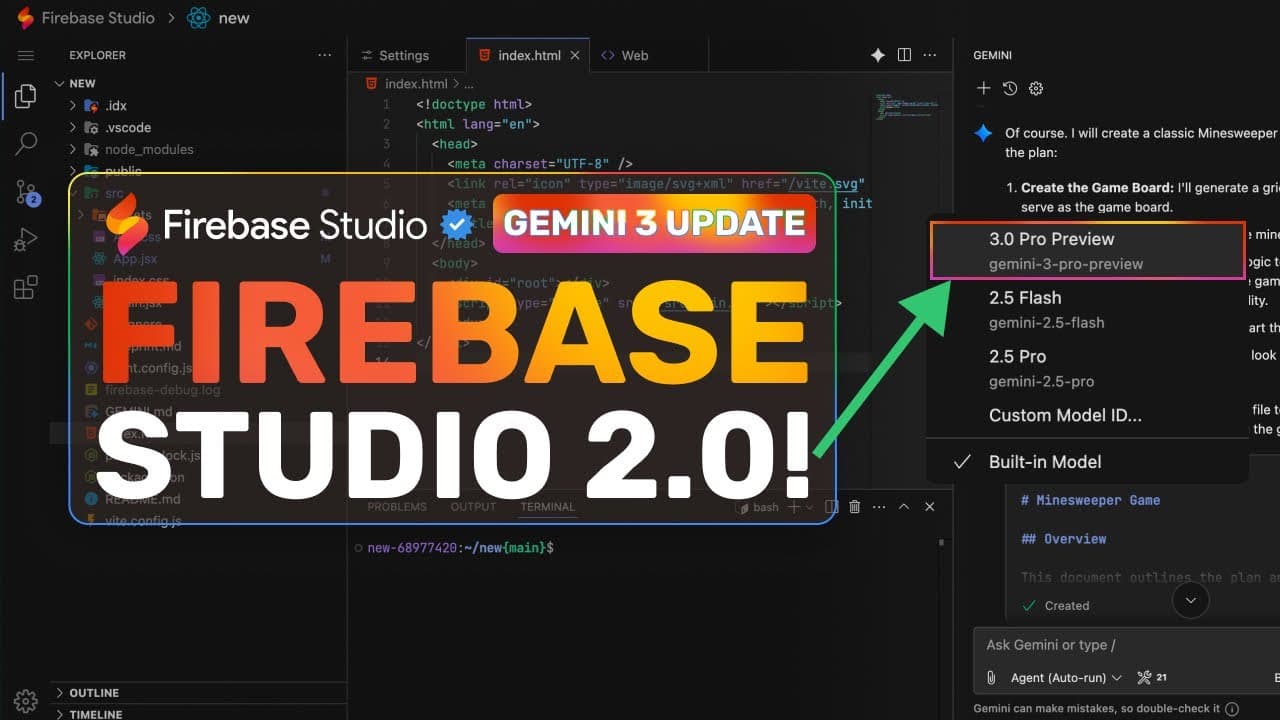Open the Extensions view

[x=26, y=288]
